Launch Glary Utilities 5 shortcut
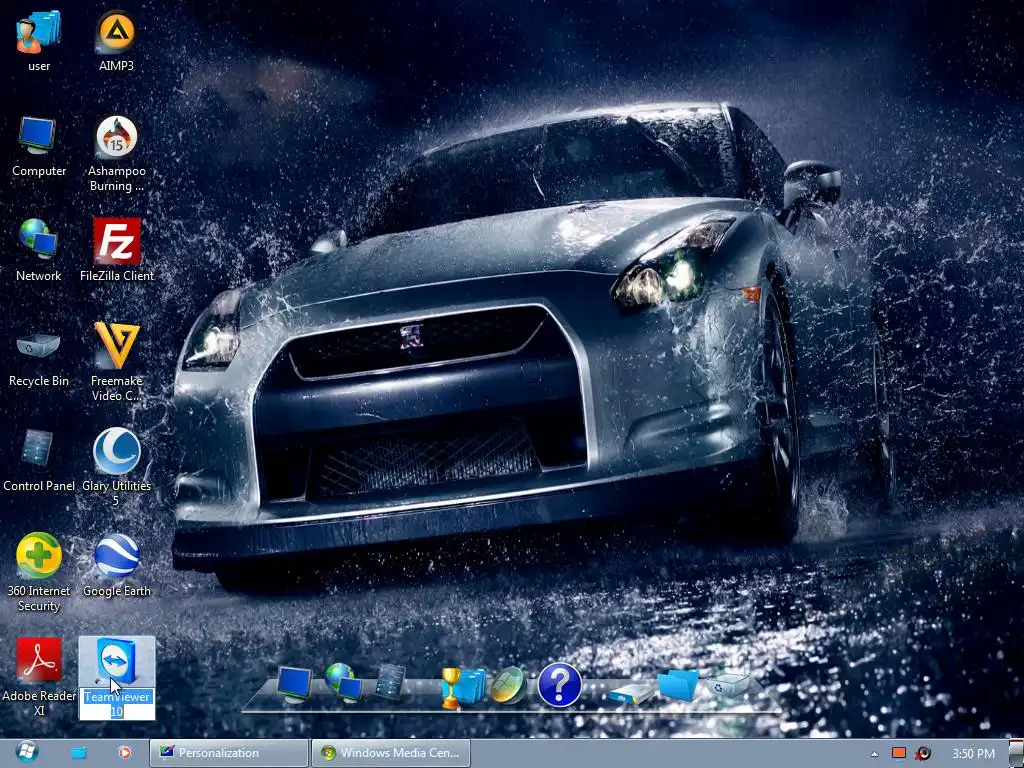 tap(116, 468)
